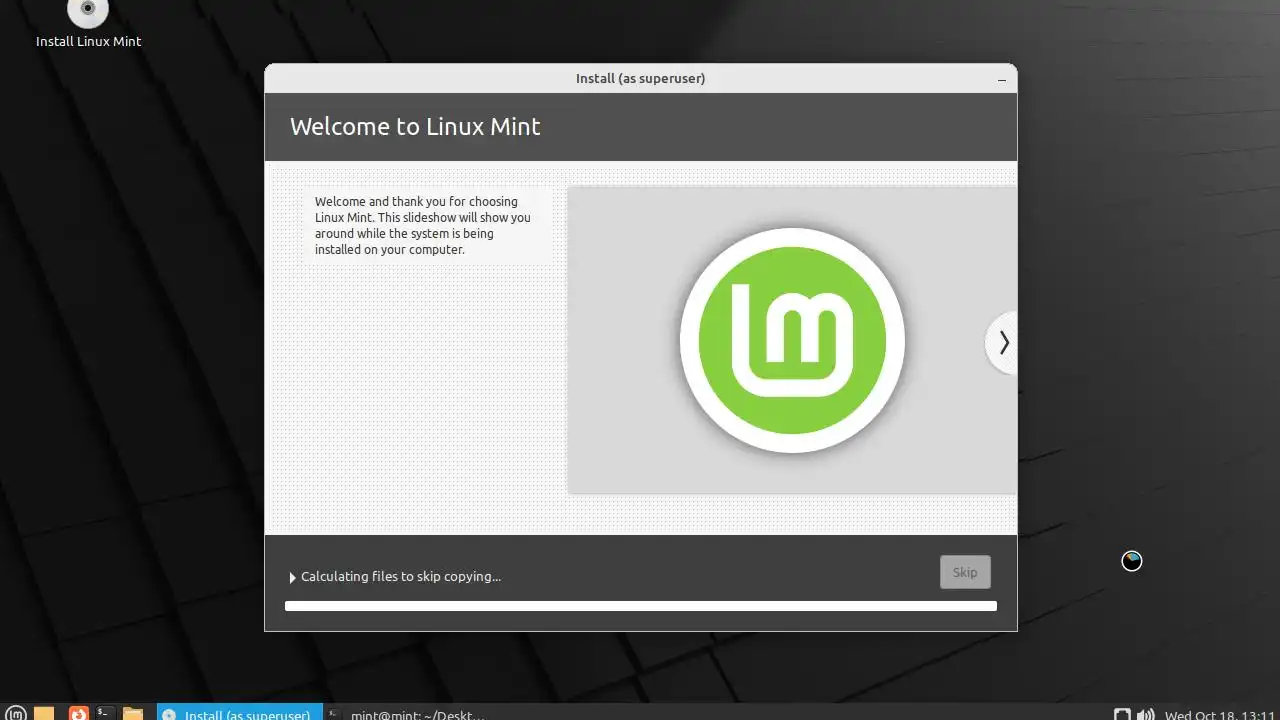Image resolution: width=1280 pixels, height=720 pixels.
Task: Open the Install Linux Mint desktop icon
Action: pos(88,25)
